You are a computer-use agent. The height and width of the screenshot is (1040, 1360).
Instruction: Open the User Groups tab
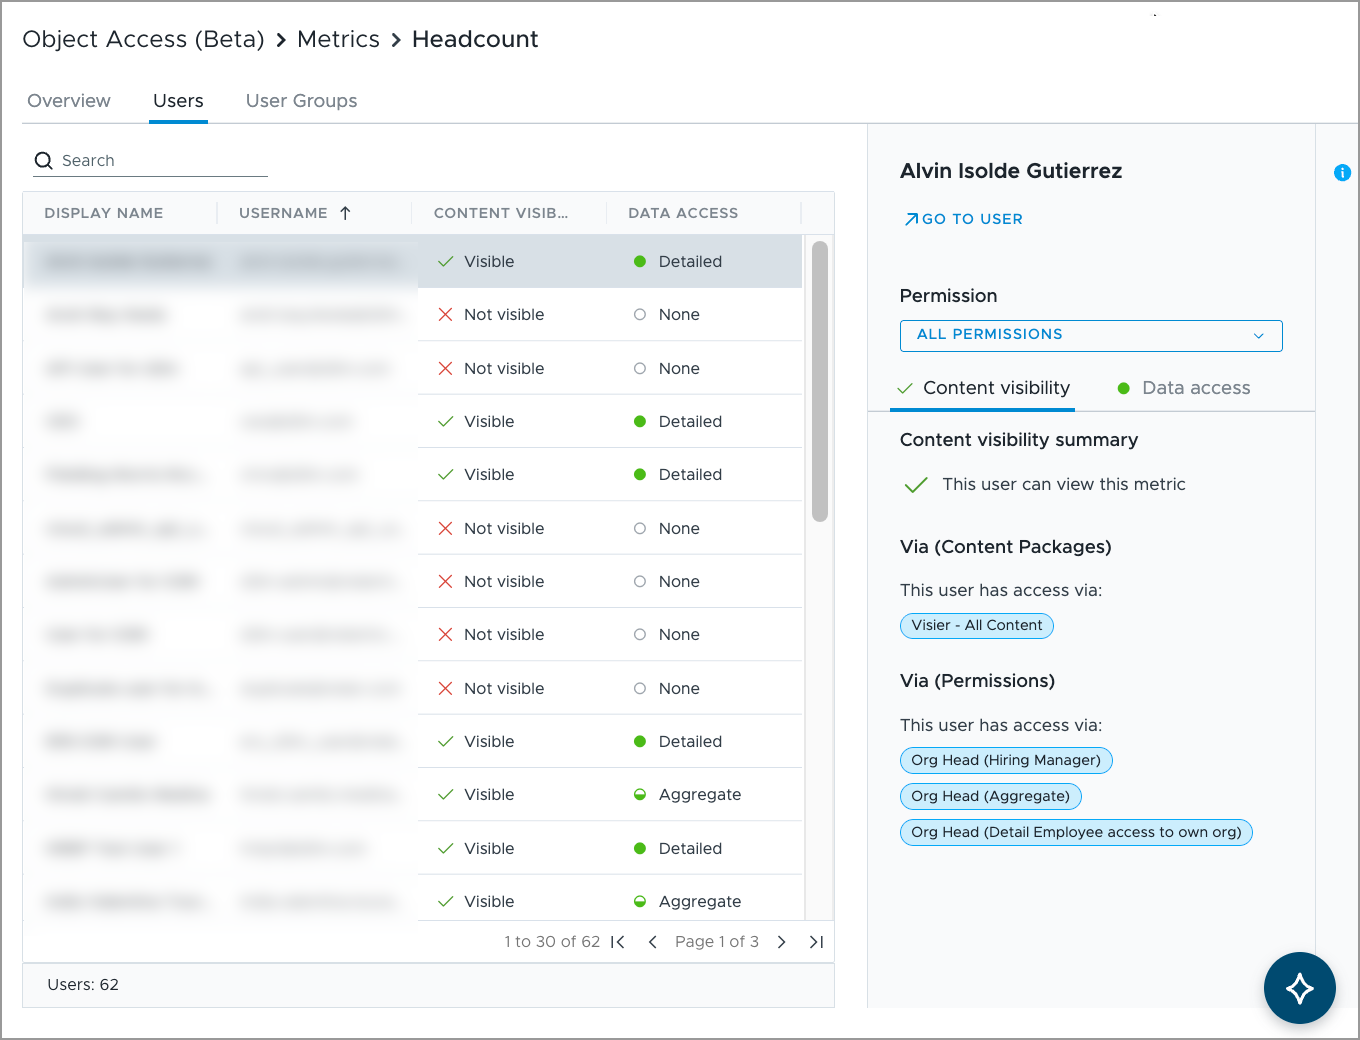tap(301, 101)
